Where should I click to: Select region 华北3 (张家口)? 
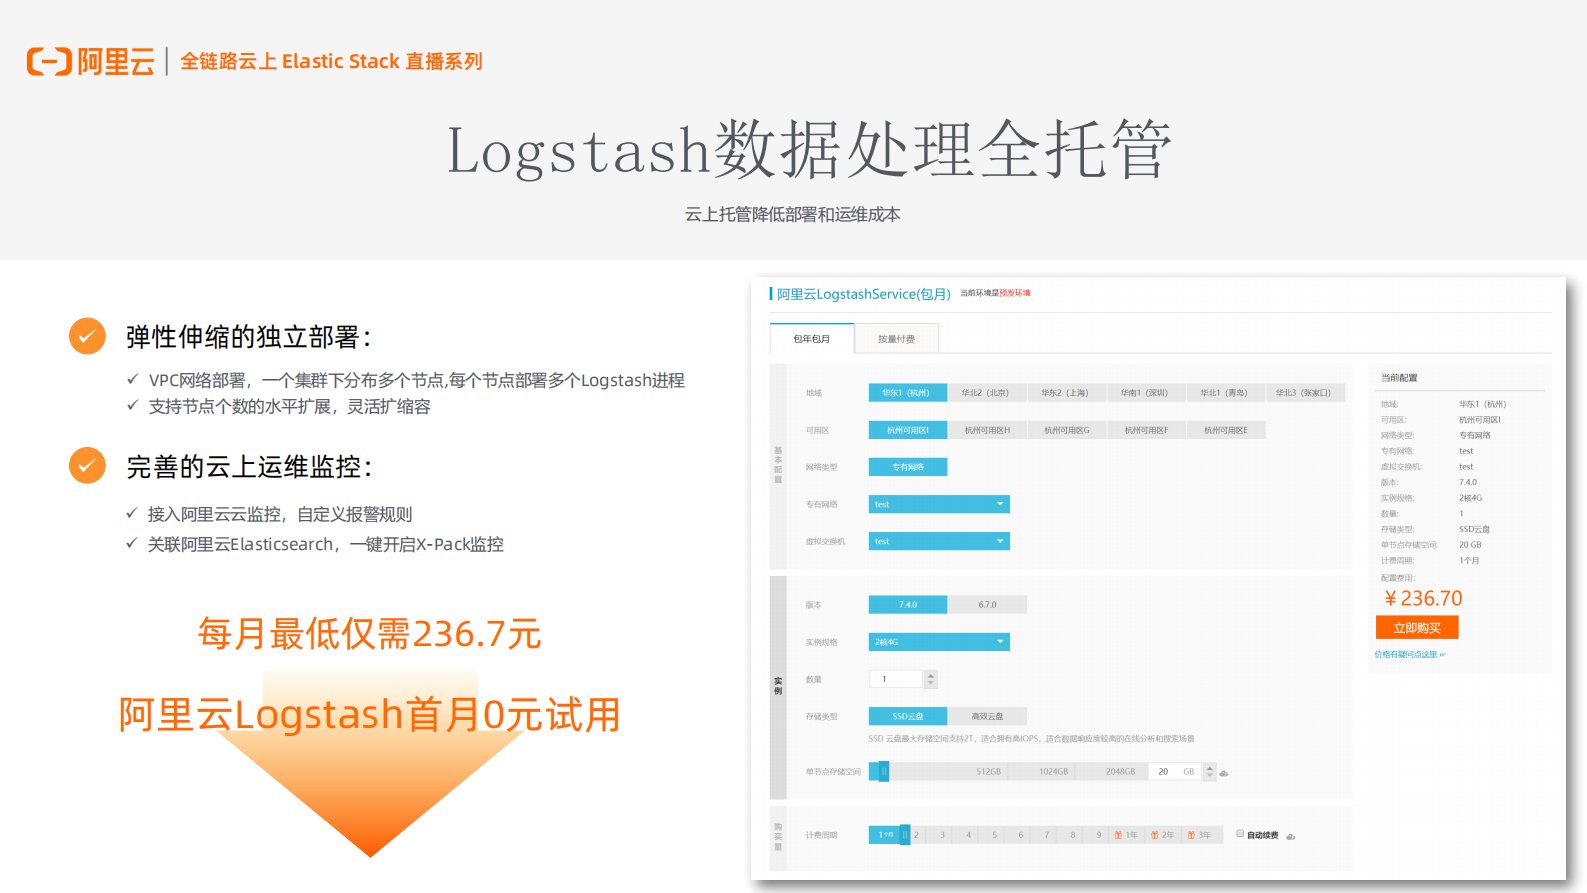point(1304,393)
